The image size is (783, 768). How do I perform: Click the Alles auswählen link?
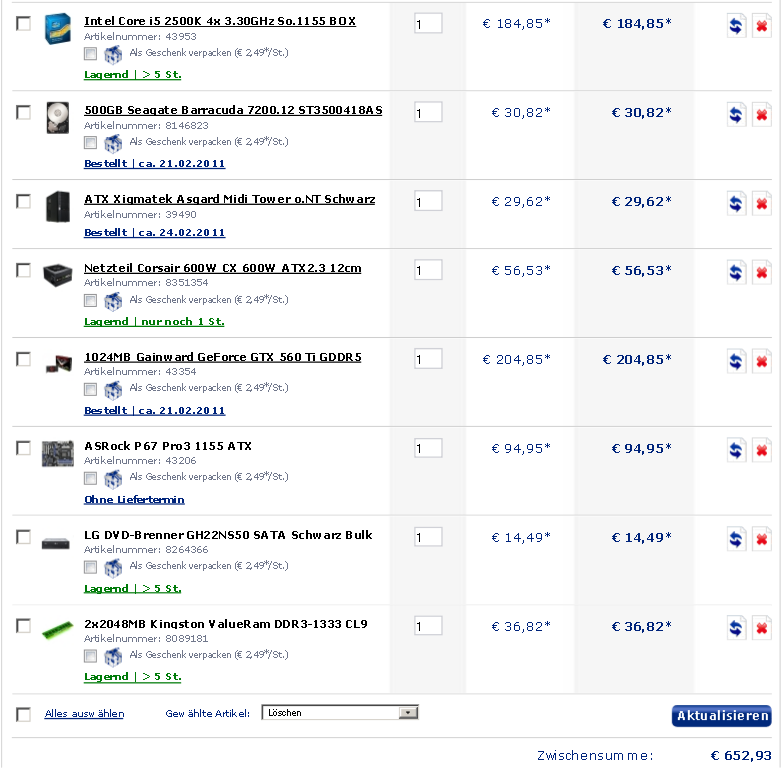click(84, 714)
